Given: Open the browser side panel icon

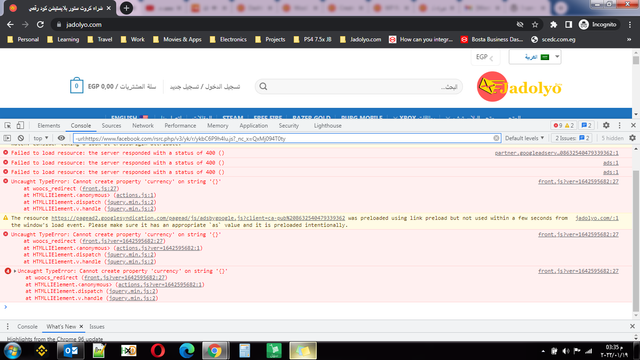Looking at the screenshot, I should (568, 24).
